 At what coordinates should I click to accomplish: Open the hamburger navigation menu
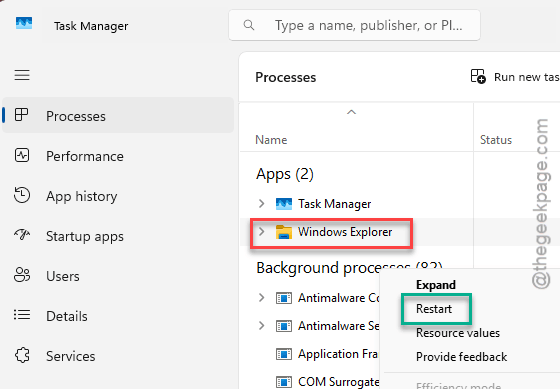pyautogui.click(x=22, y=75)
